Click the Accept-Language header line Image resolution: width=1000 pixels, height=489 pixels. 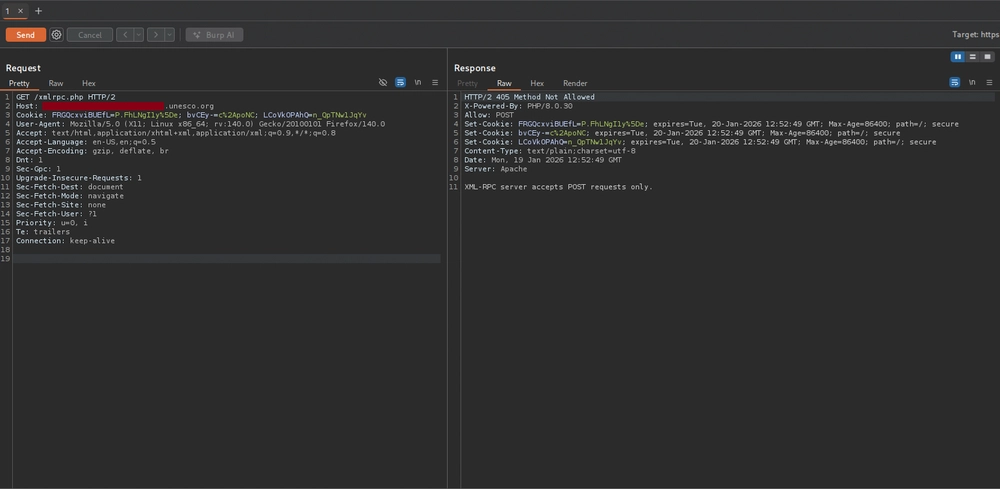pos(85,142)
